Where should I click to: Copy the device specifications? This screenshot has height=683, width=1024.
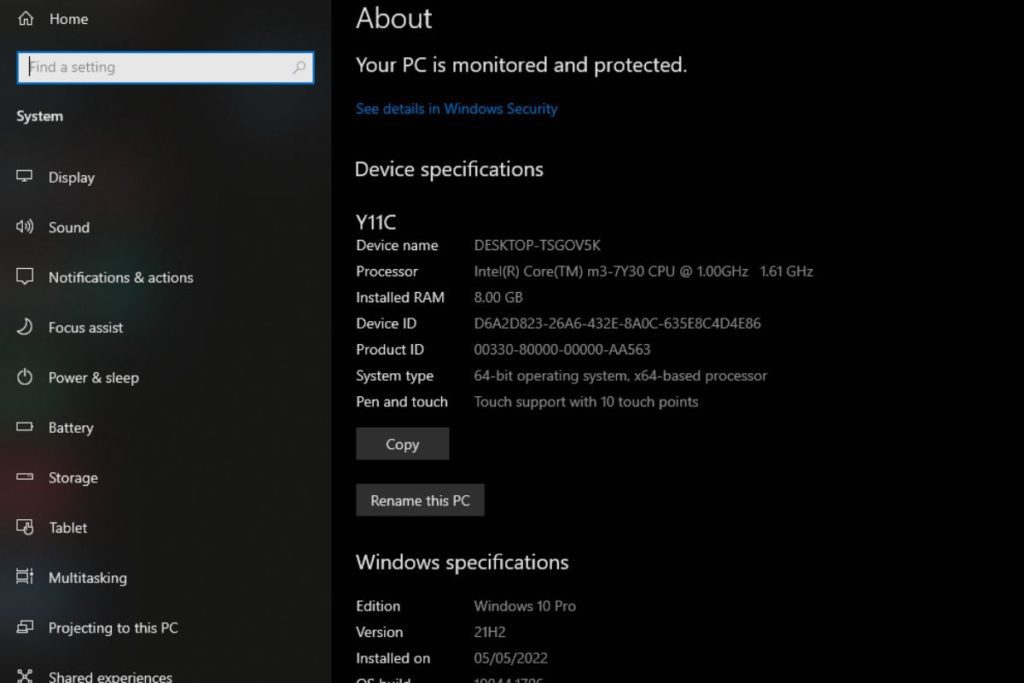(402, 444)
